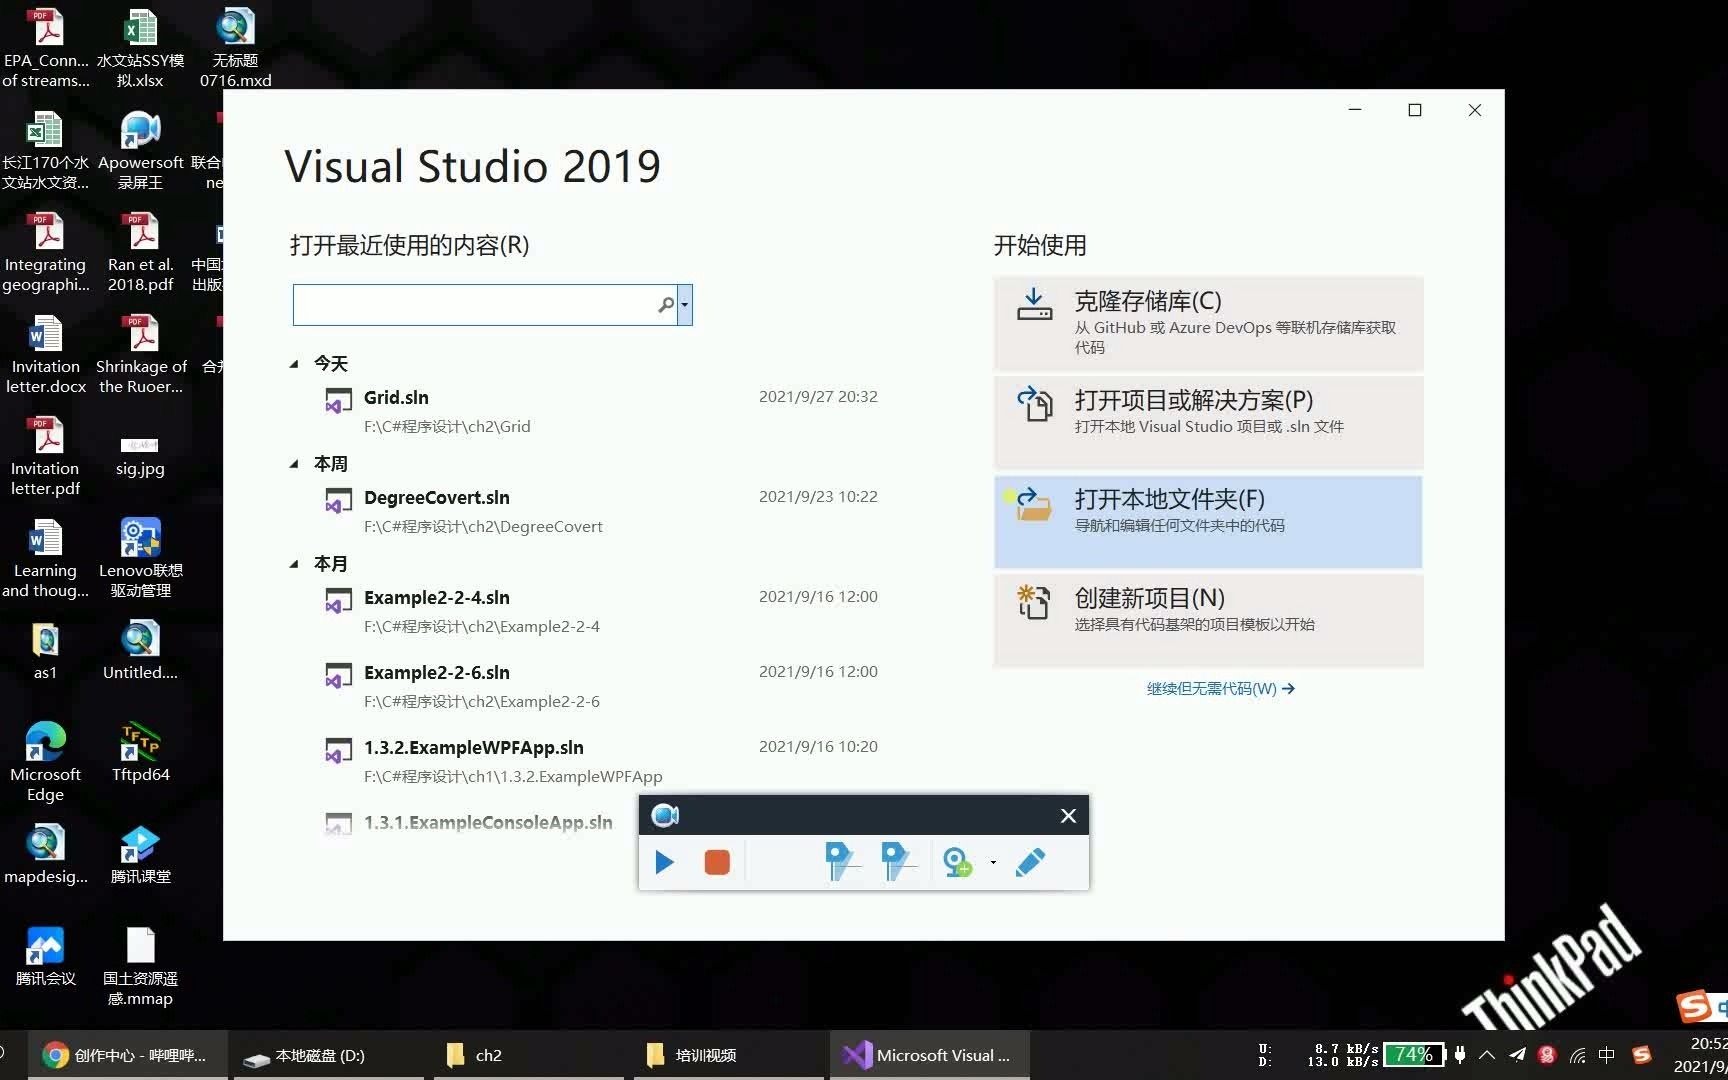This screenshot has width=1728, height=1080.
Task: Stop recording with the orange stop button
Action: (x=717, y=862)
